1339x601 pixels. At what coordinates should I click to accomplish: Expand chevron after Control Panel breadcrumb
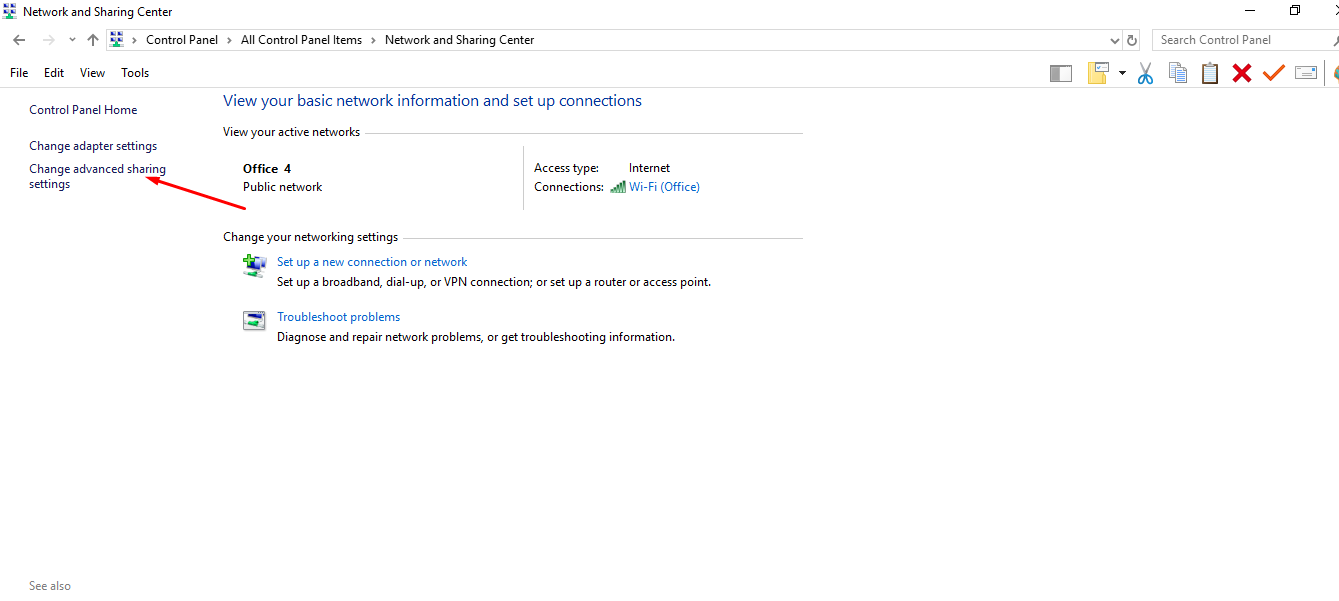coord(229,40)
